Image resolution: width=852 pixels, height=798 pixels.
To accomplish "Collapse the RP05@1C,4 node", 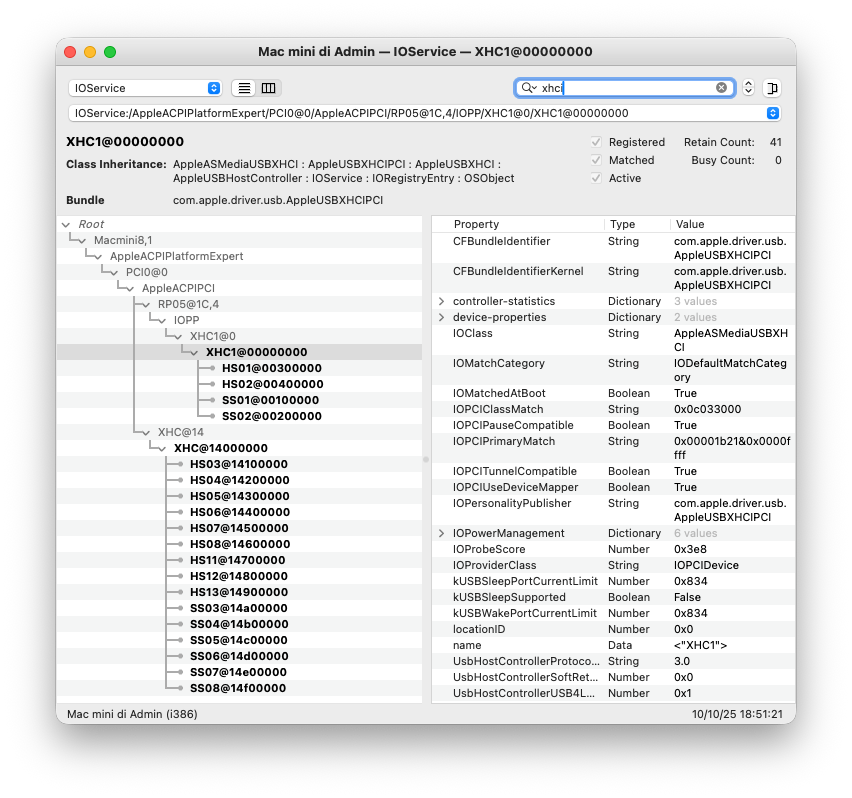I will coord(146,304).
